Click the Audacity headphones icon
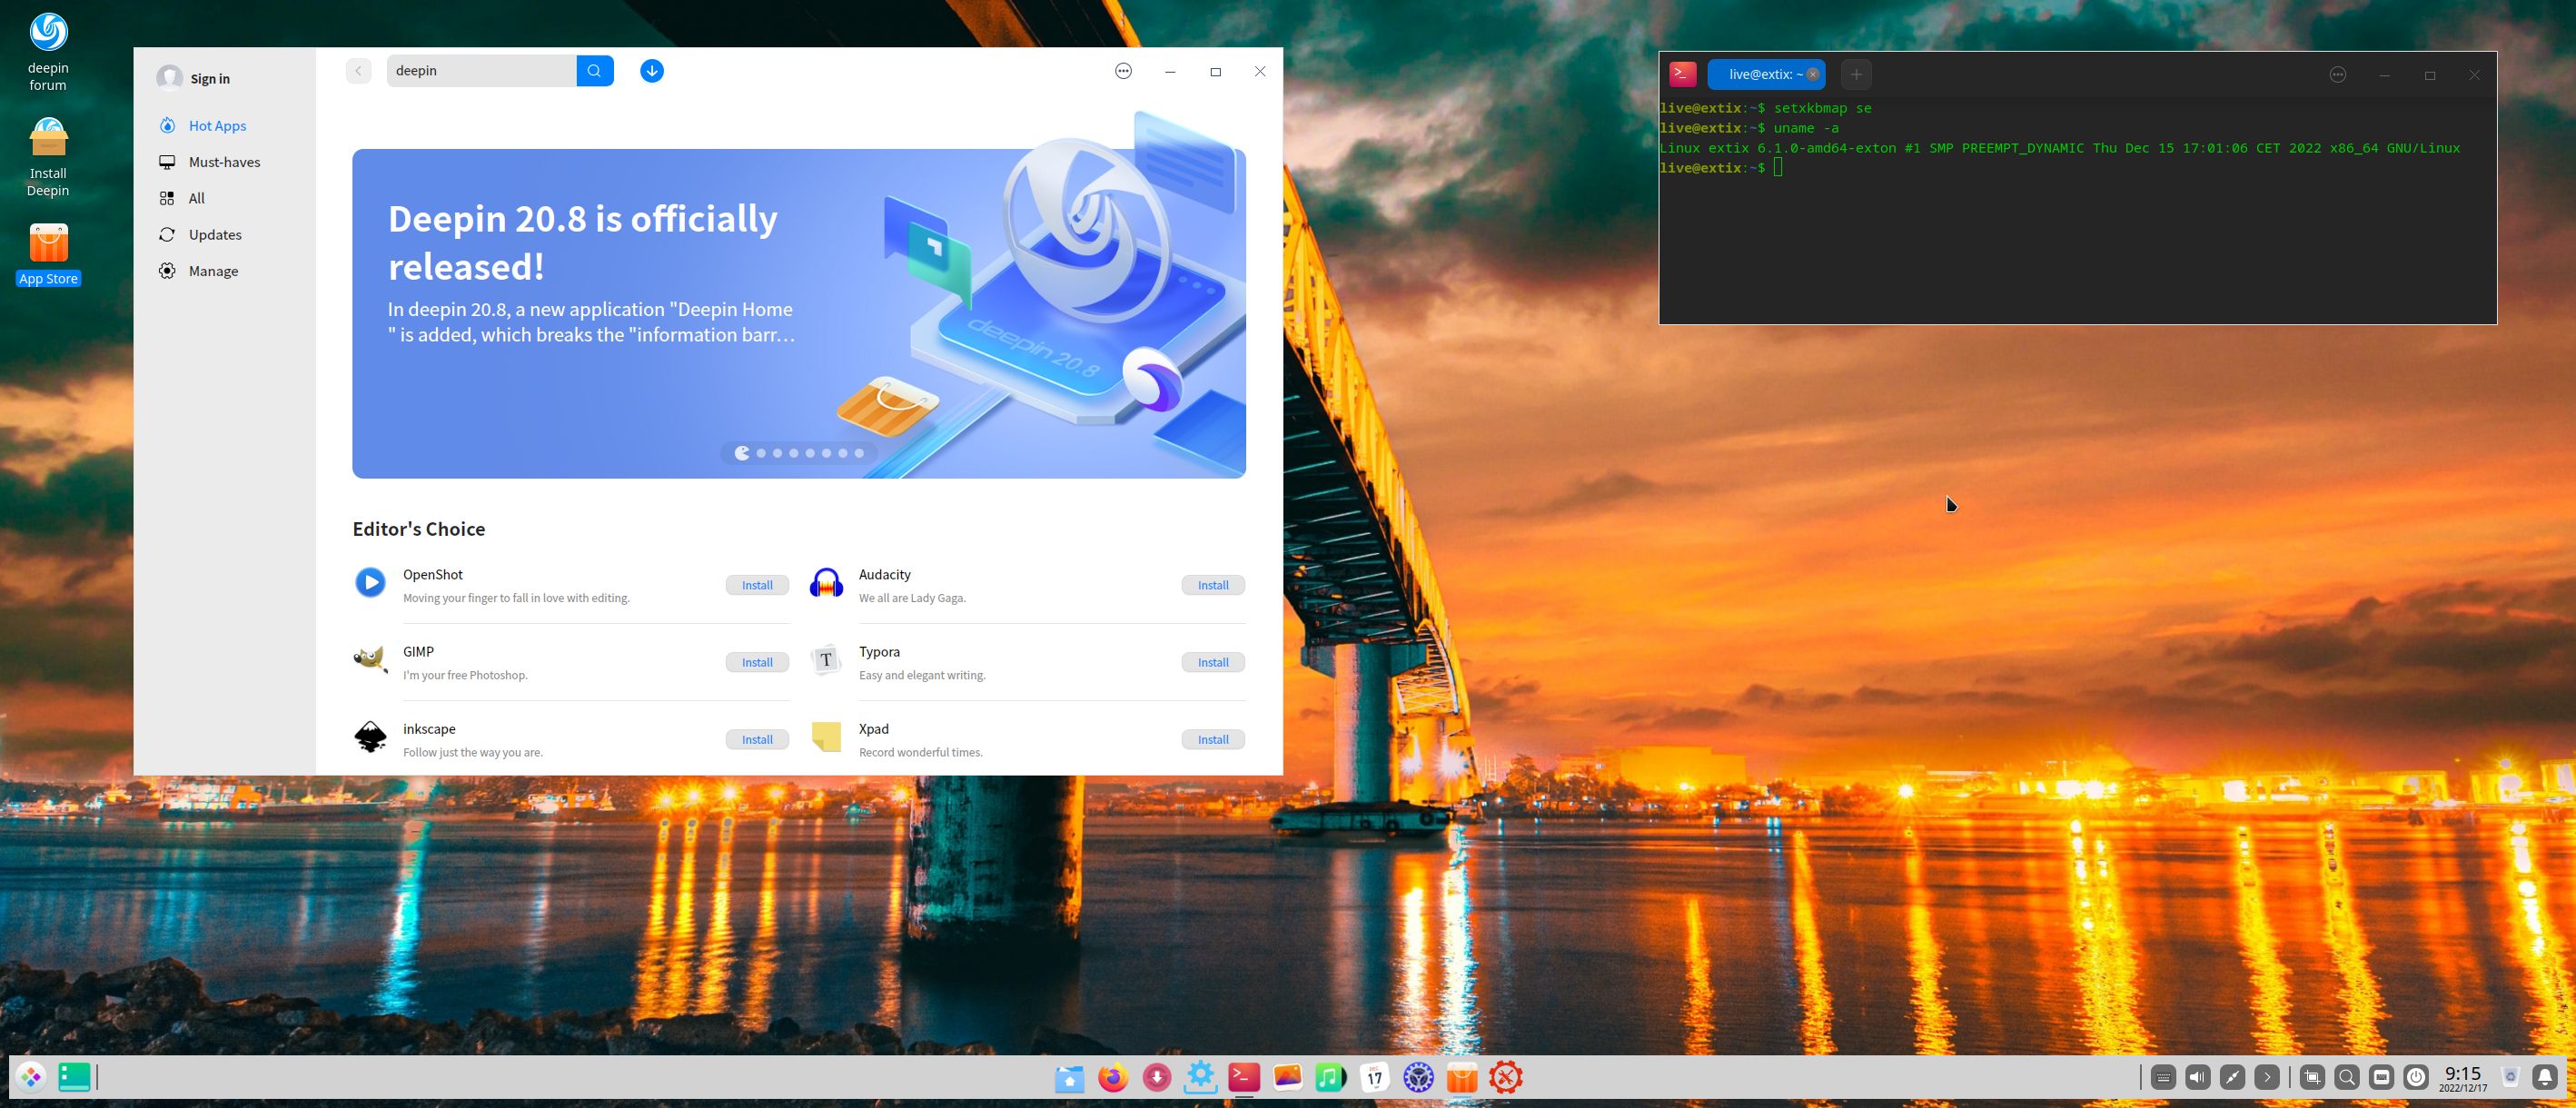 coord(826,582)
